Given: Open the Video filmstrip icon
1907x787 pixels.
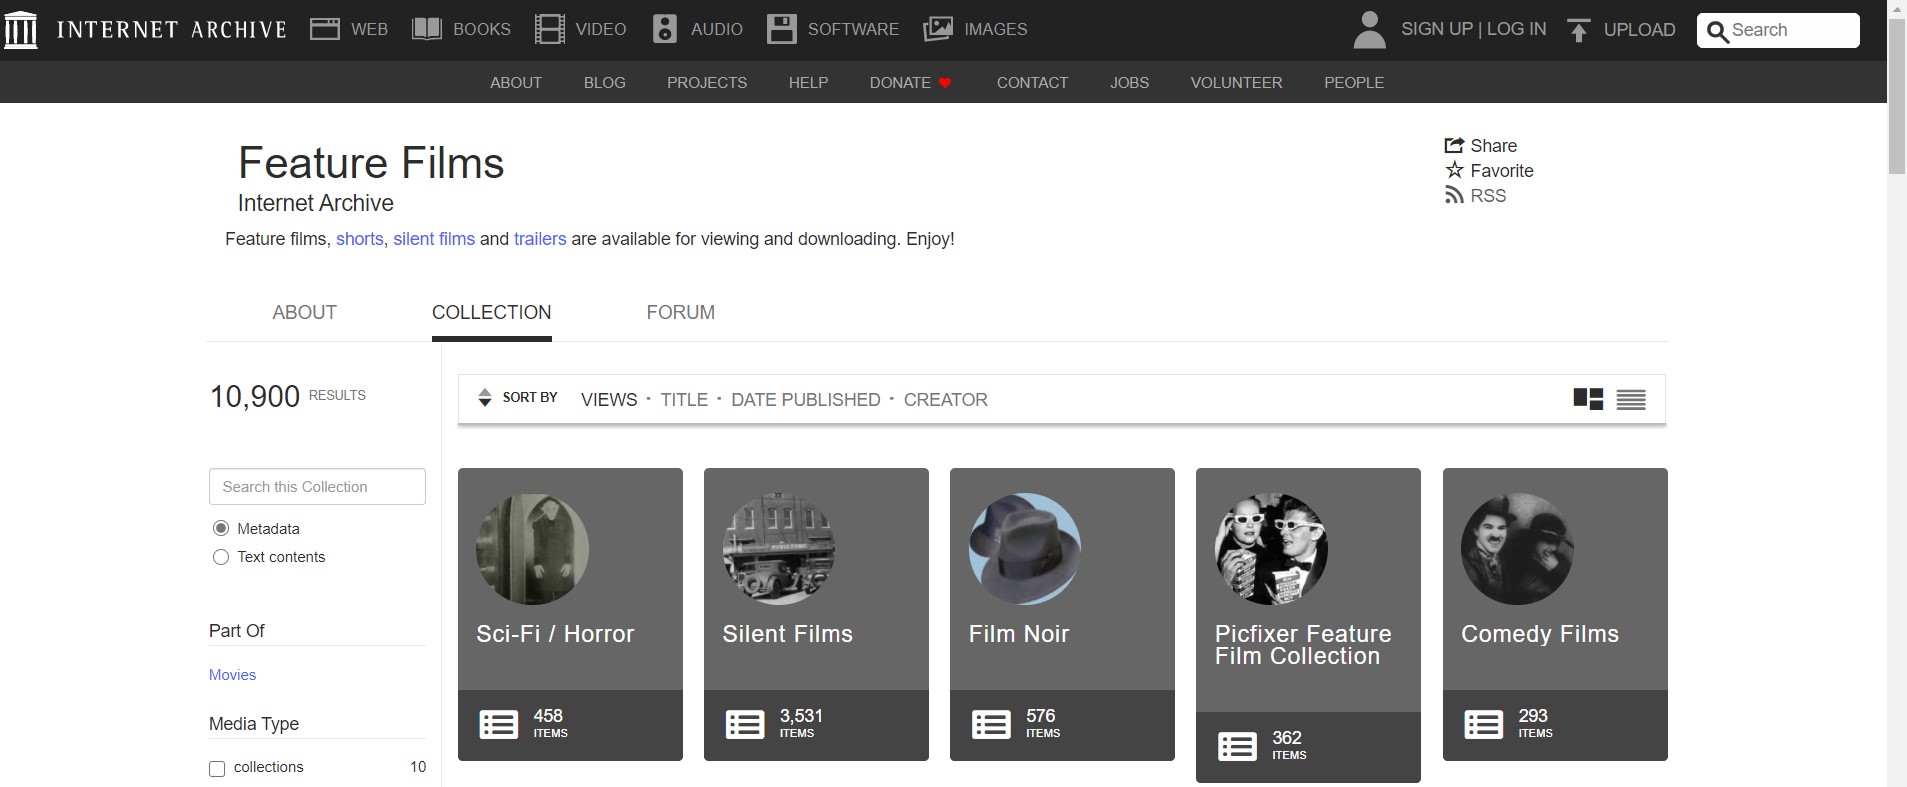Looking at the screenshot, I should click(x=549, y=29).
